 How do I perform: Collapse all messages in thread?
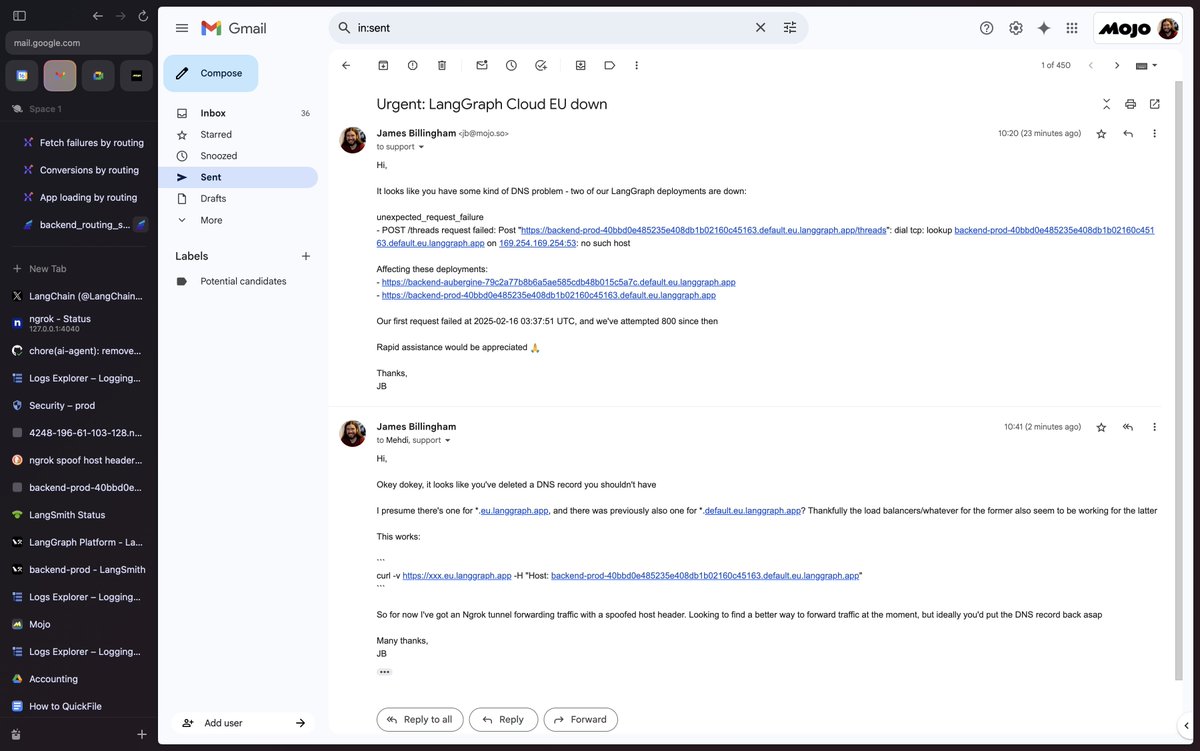click(x=1106, y=104)
